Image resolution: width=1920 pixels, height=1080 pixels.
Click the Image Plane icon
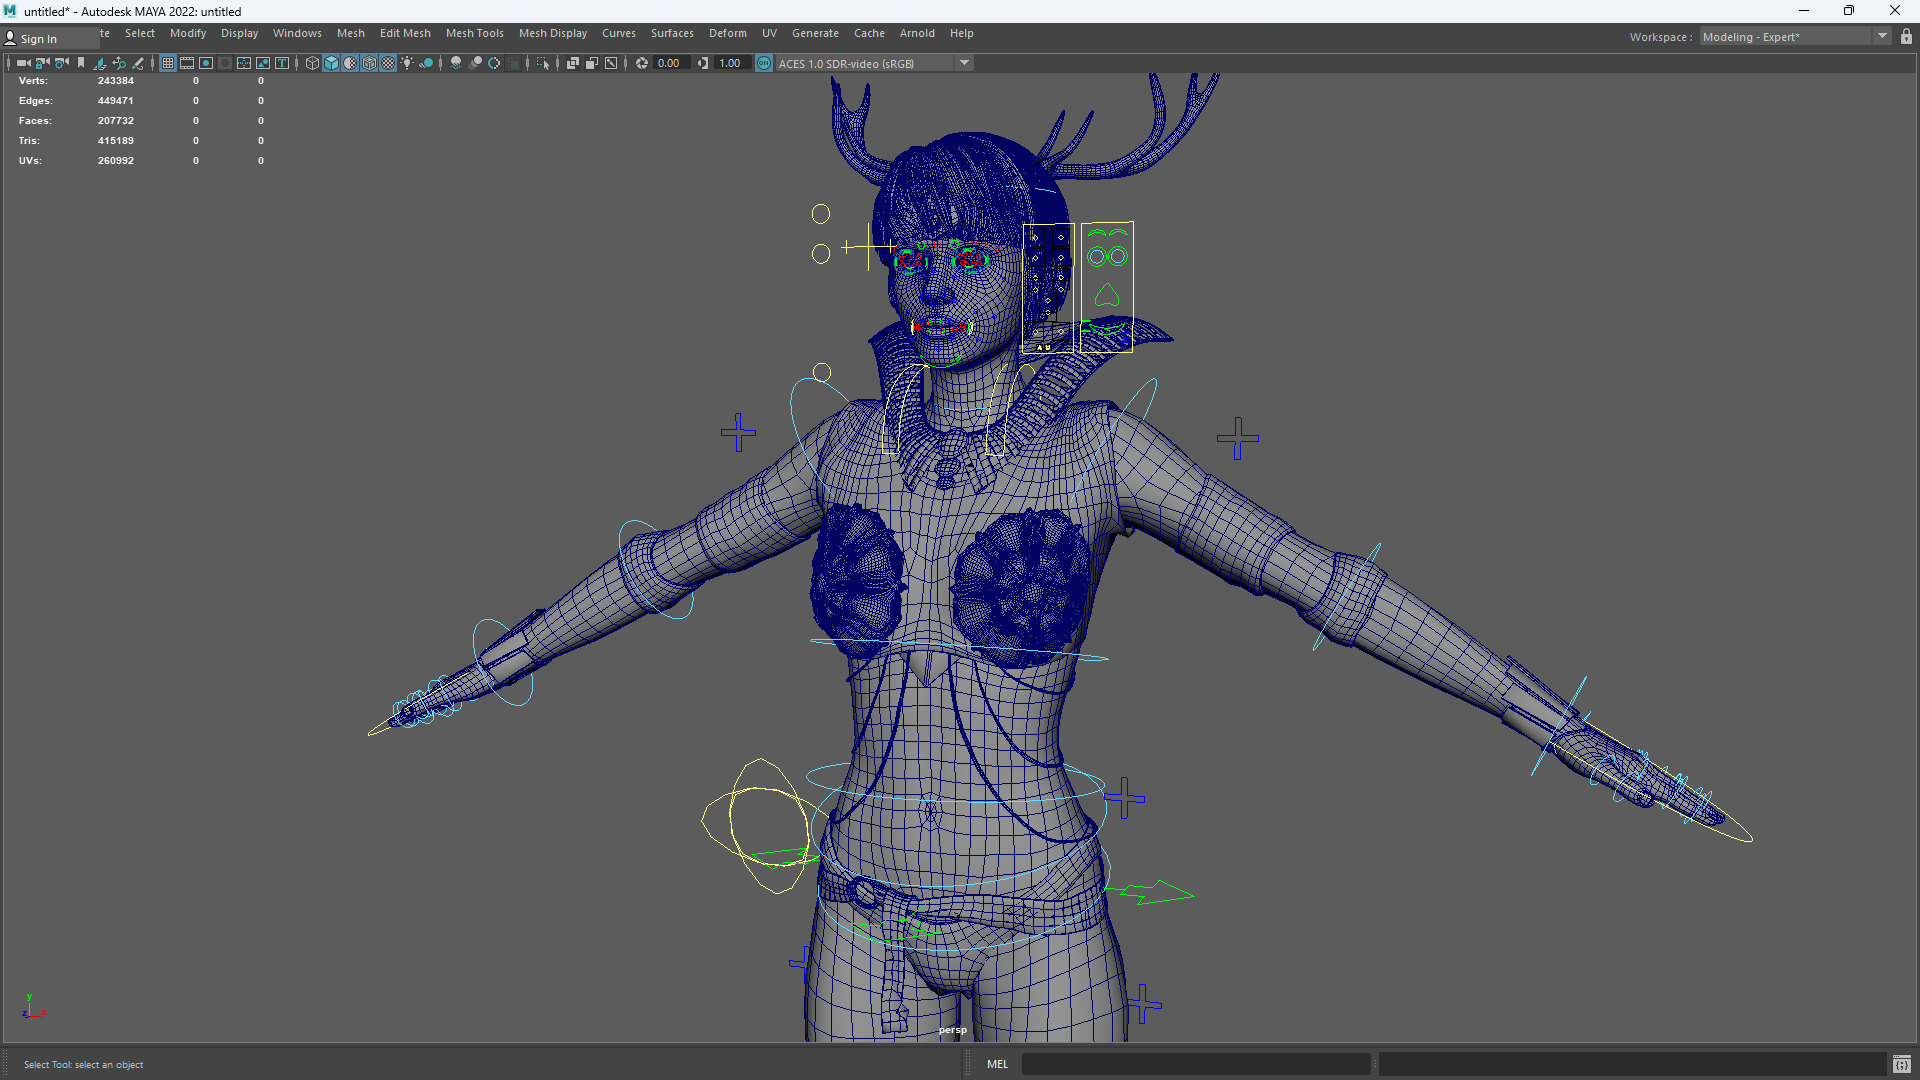click(x=100, y=63)
